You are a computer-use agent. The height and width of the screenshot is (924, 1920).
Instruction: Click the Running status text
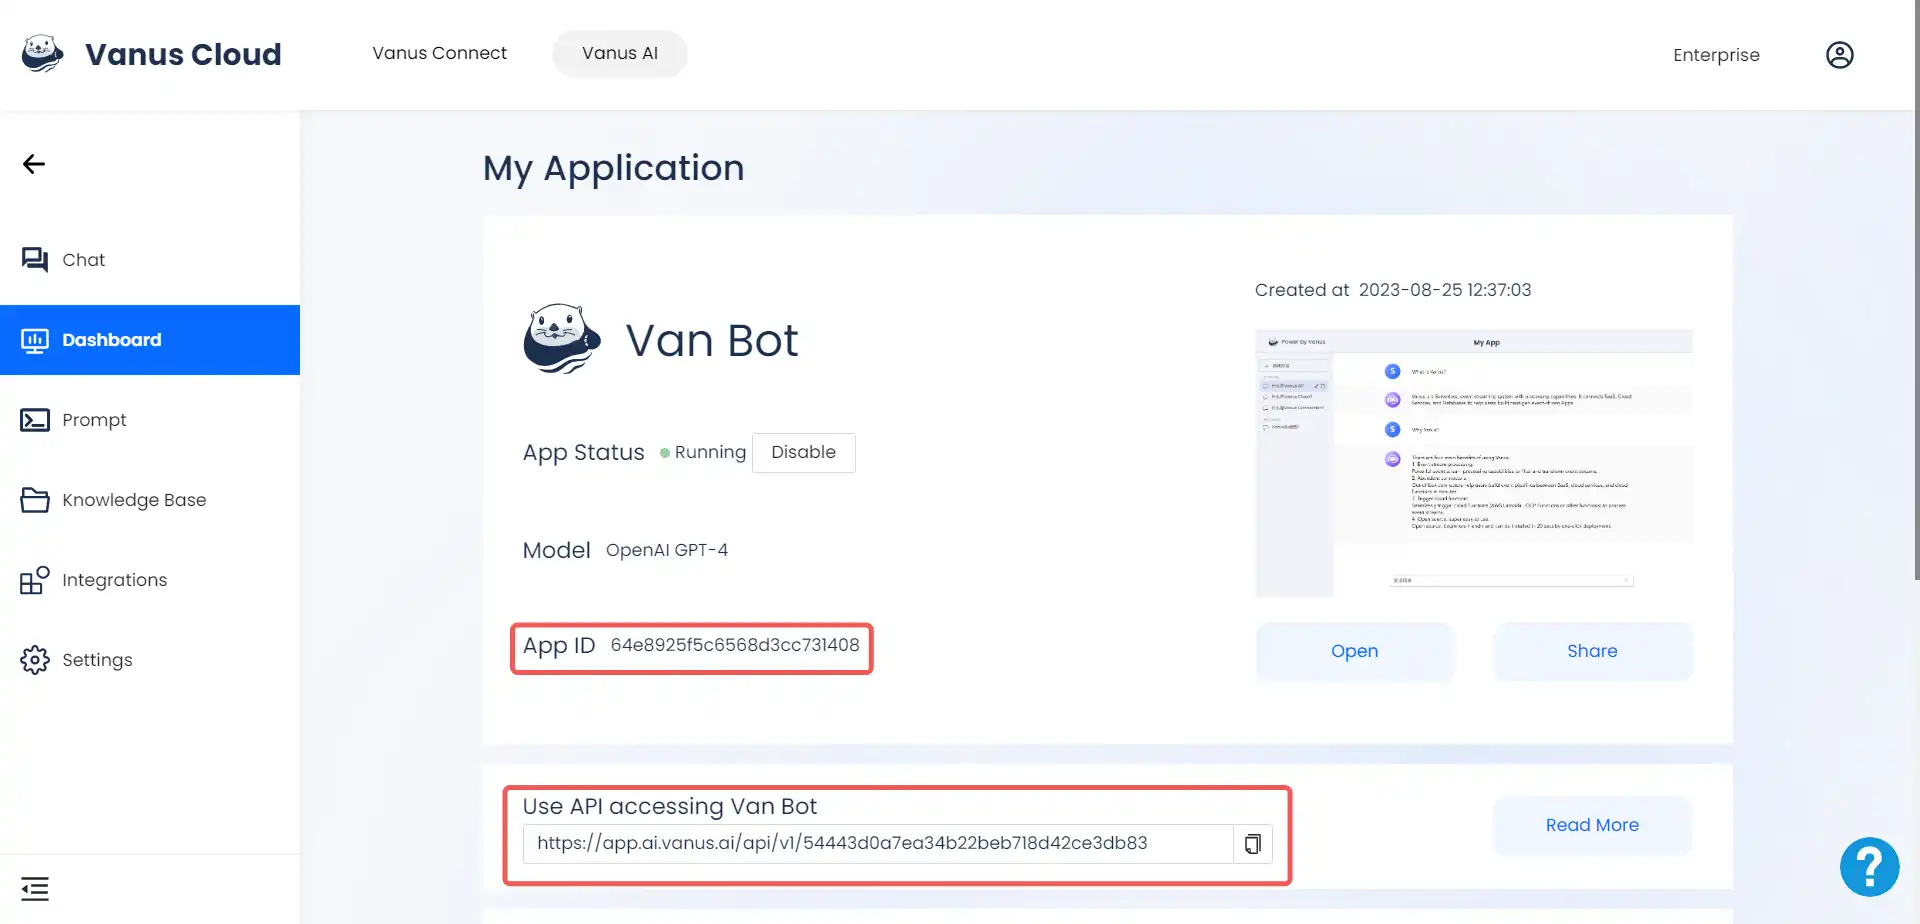coord(710,452)
